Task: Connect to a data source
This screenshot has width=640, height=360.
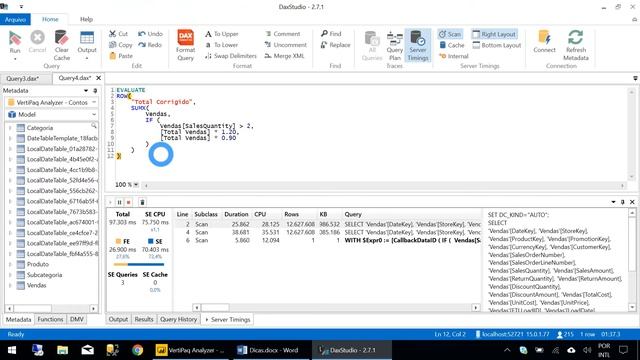Action: (x=544, y=41)
